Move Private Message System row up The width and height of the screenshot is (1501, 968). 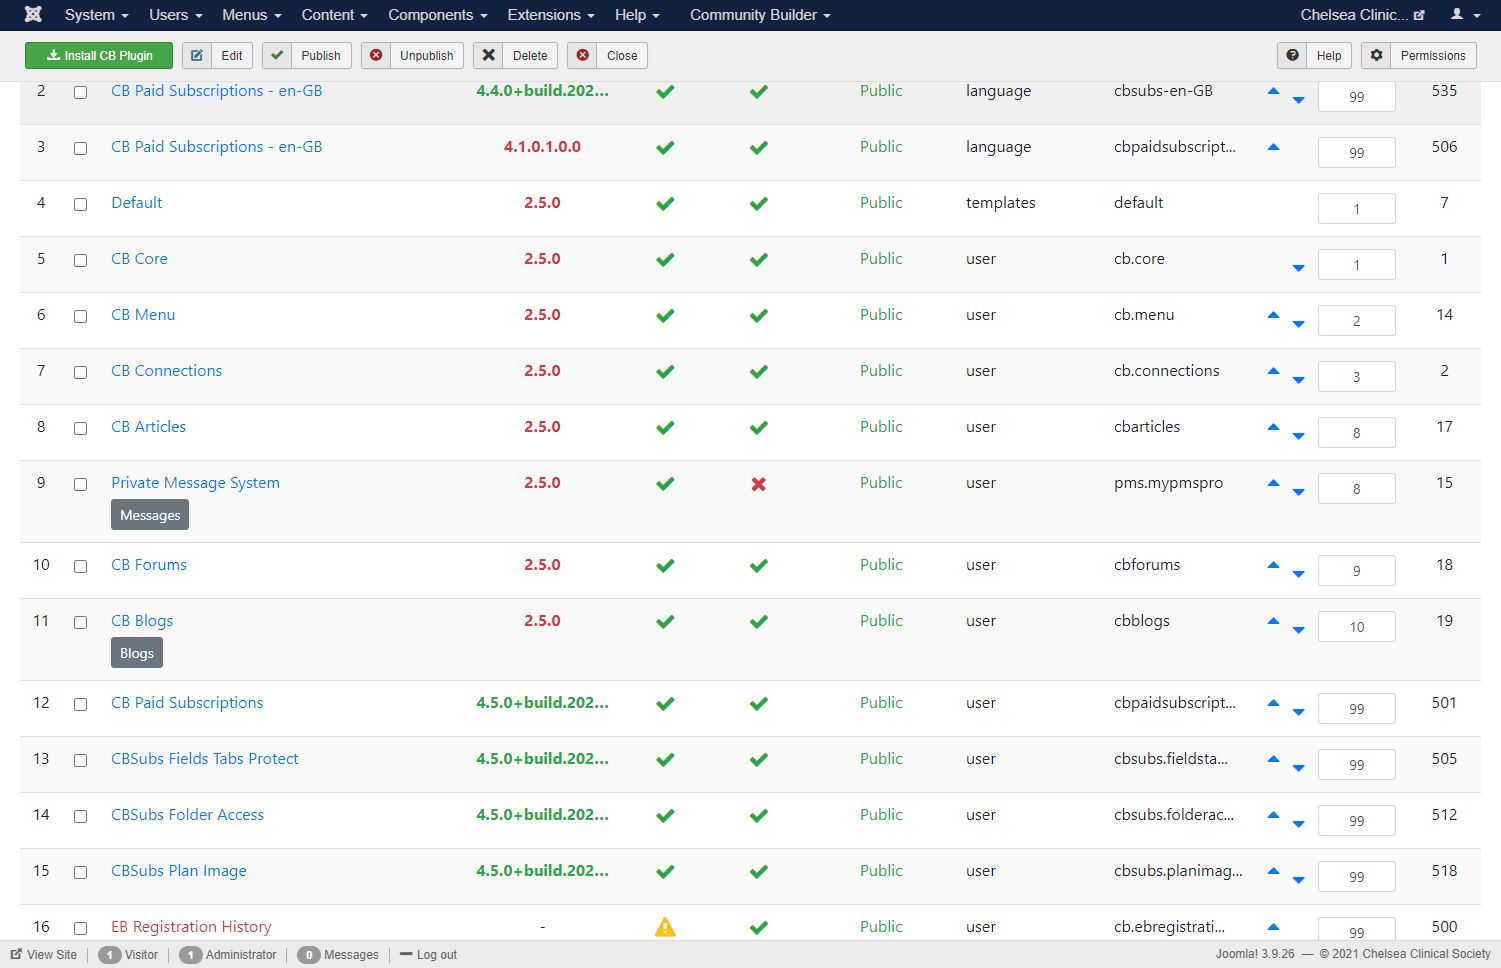tap(1273, 483)
